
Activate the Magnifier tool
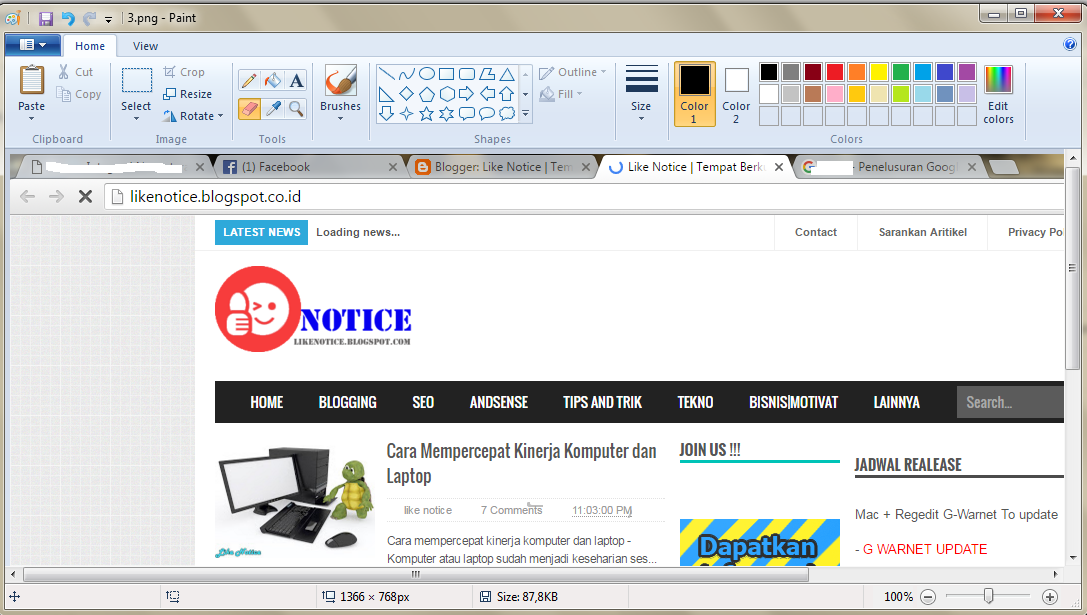pos(295,108)
